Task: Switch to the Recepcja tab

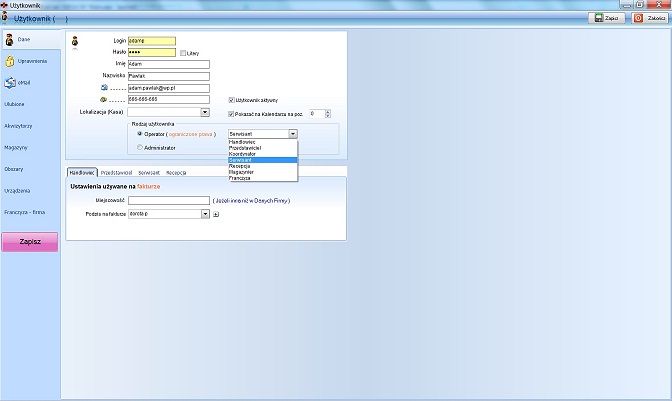Action: pos(176,173)
